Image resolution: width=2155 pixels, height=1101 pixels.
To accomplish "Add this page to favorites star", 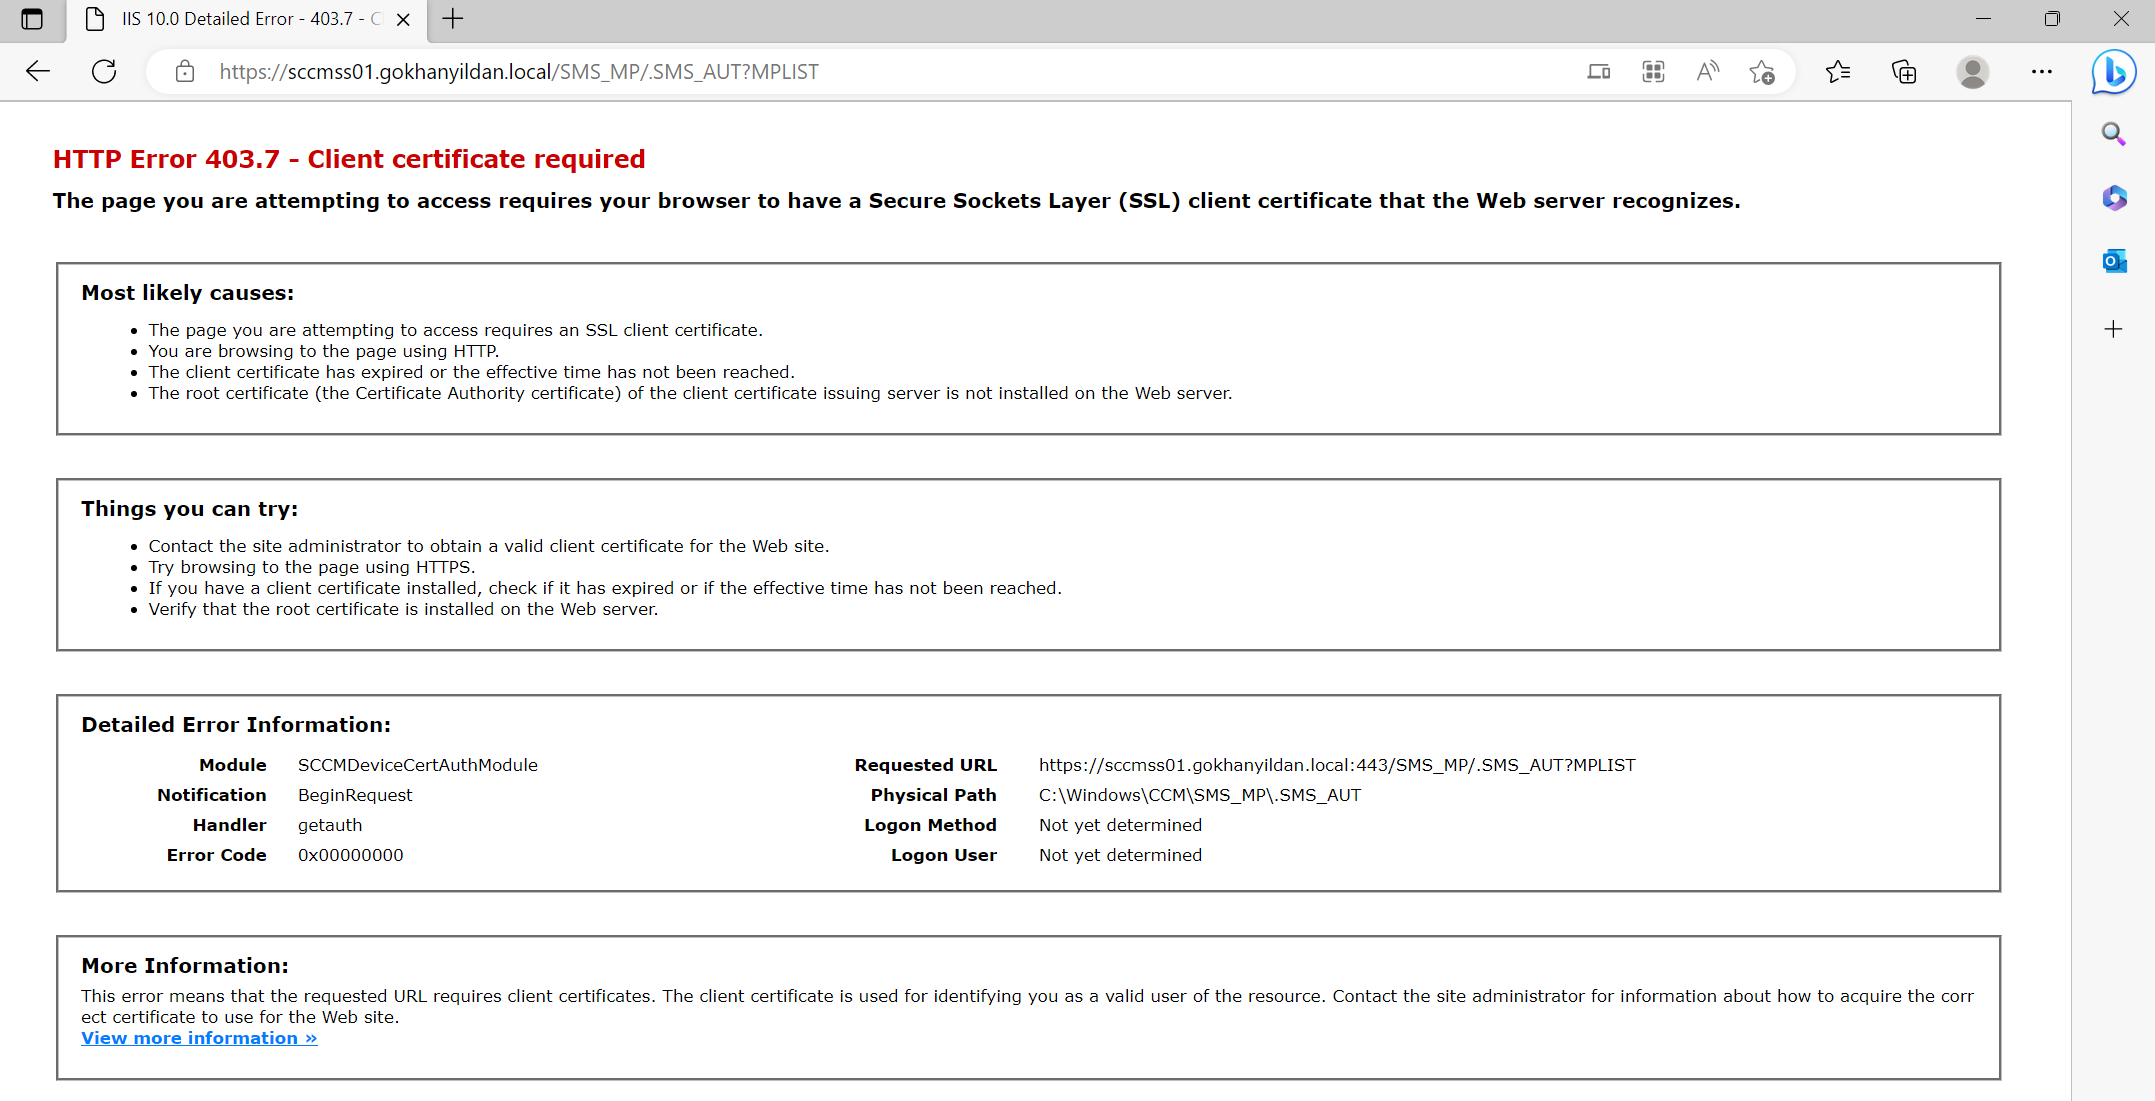I will (1762, 72).
